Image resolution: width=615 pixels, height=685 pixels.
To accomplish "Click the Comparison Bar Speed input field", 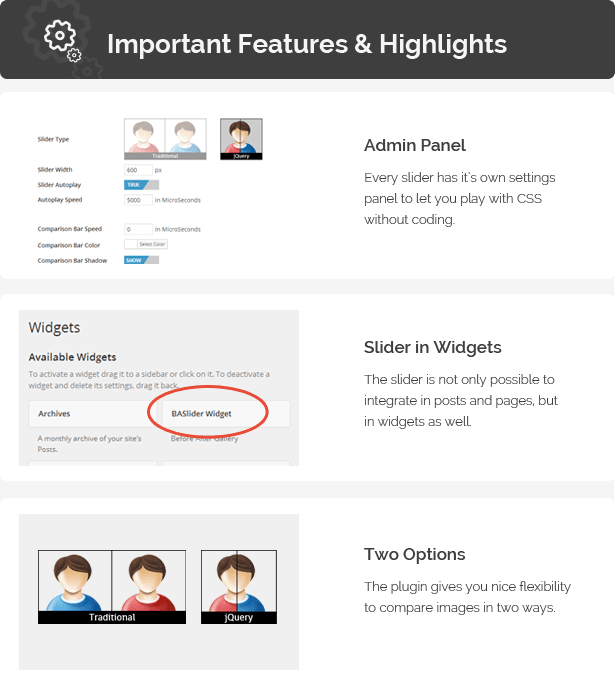I will tap(137, 229).
